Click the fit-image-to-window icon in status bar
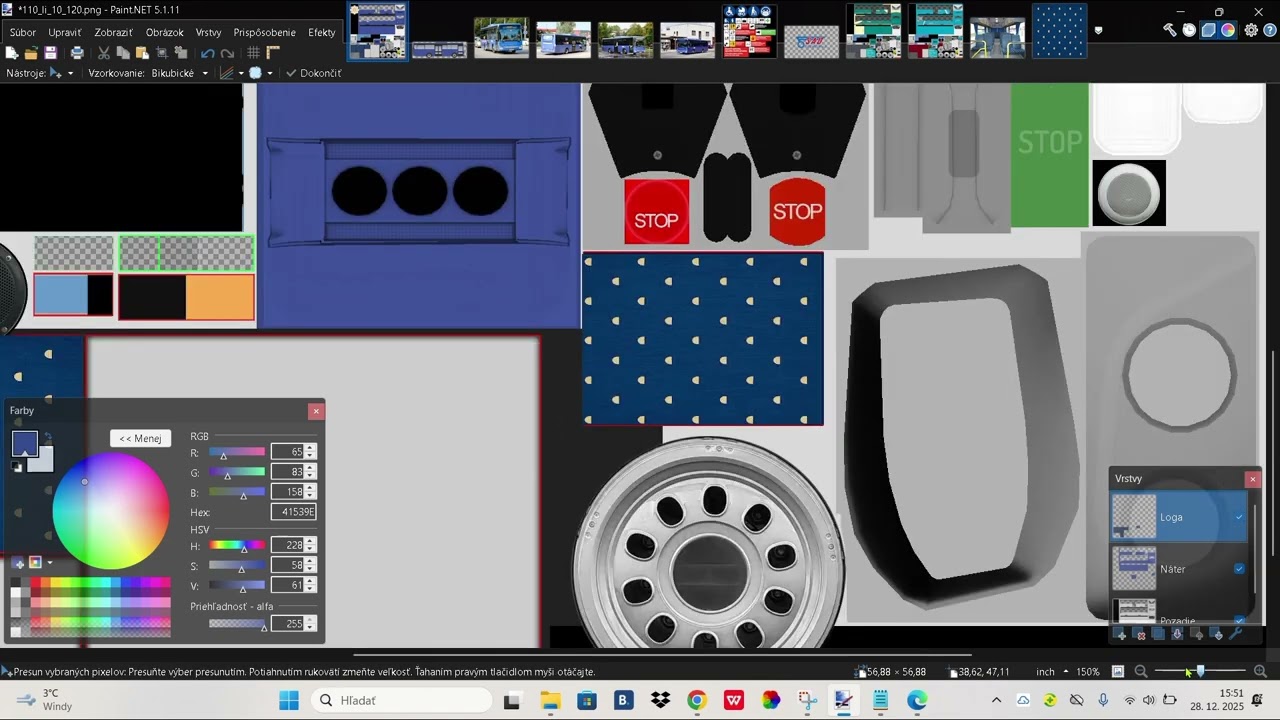This screenshot has width=1280, height=720. pyautogui.click(x=1118, y=671)
